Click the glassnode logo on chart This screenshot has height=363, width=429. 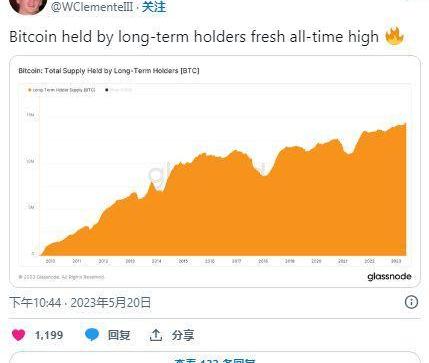[x=389, y=276]
